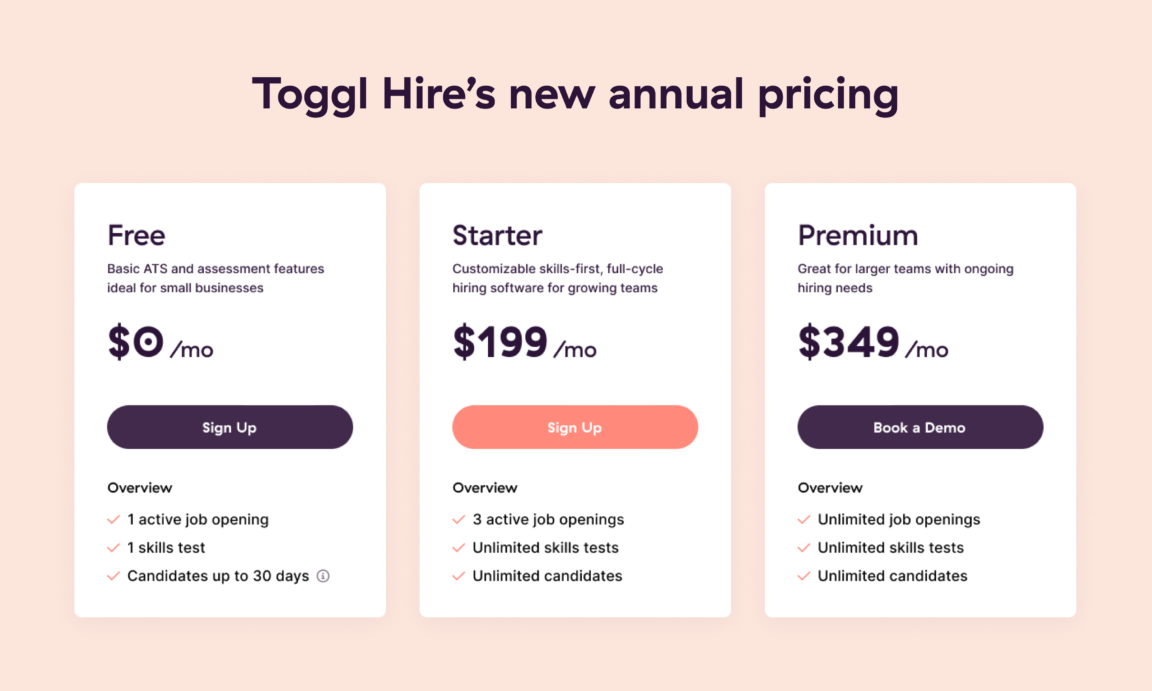Click Book a Demo on the Premium plan
Image resolution: width=1152 pixels, height=691 pixels.
920,427
